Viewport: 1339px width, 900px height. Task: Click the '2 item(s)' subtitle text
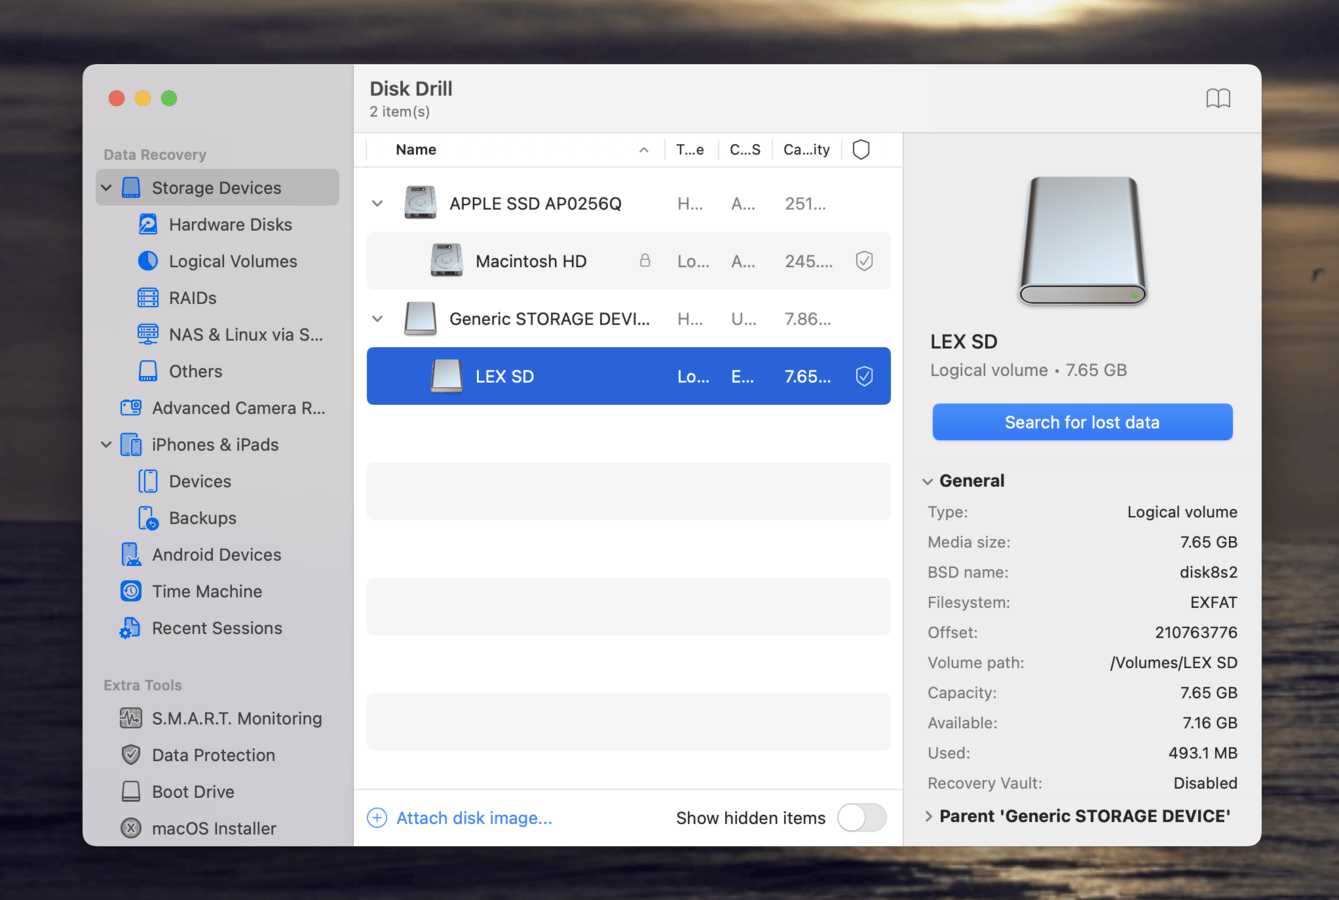pos(400,112)
